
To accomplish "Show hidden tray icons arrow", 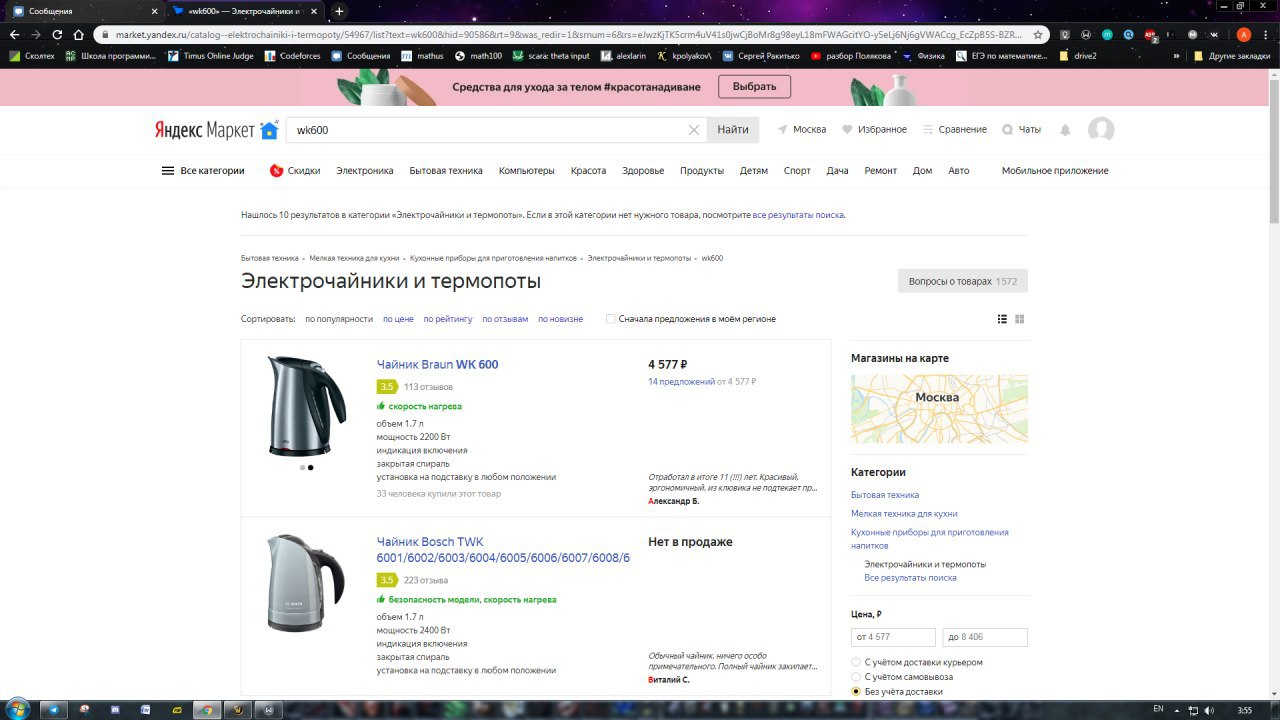I will (x=1178, y=709).
